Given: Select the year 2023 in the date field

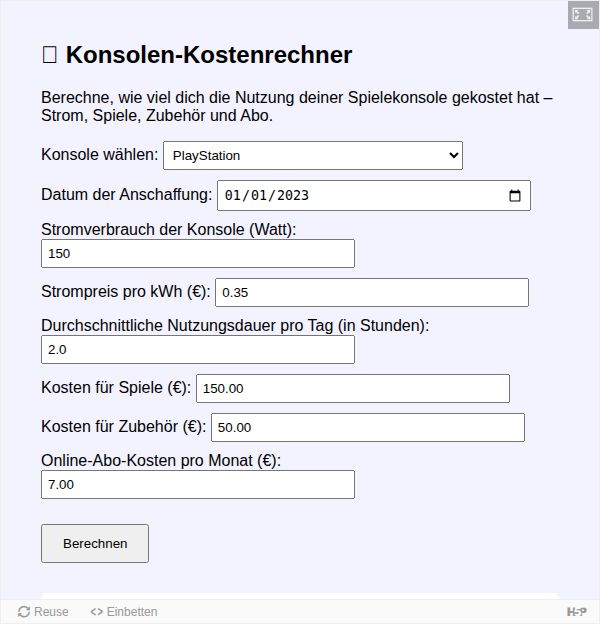Looking at the screenshot, I should [x=293, y=195].
